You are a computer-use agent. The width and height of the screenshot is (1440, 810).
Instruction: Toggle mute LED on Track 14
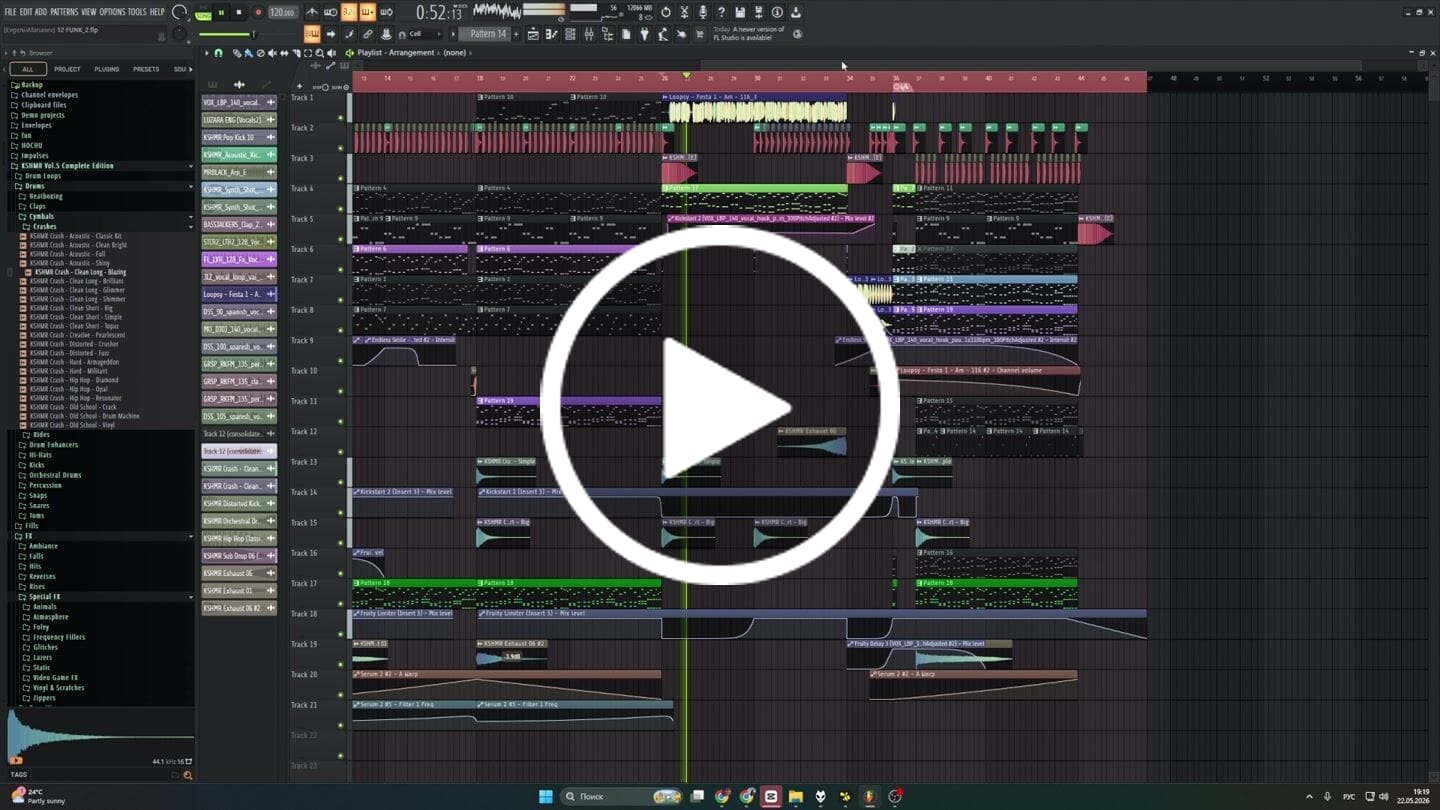[341, 513]
